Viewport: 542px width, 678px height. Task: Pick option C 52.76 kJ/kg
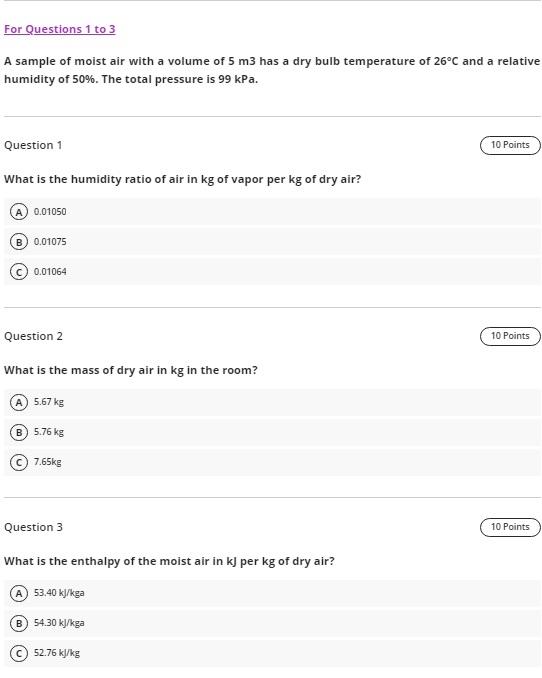click(x=272, y=653)
